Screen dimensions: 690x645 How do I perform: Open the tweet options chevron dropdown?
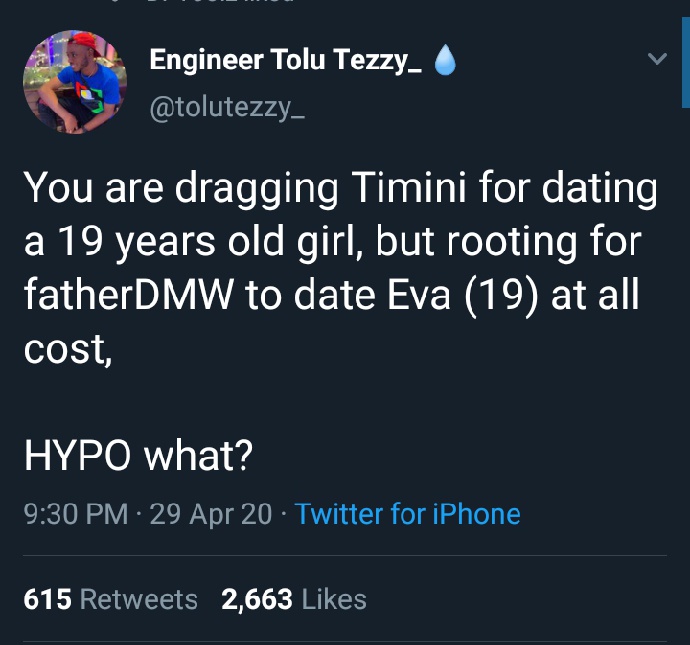[x=656, y=60]
